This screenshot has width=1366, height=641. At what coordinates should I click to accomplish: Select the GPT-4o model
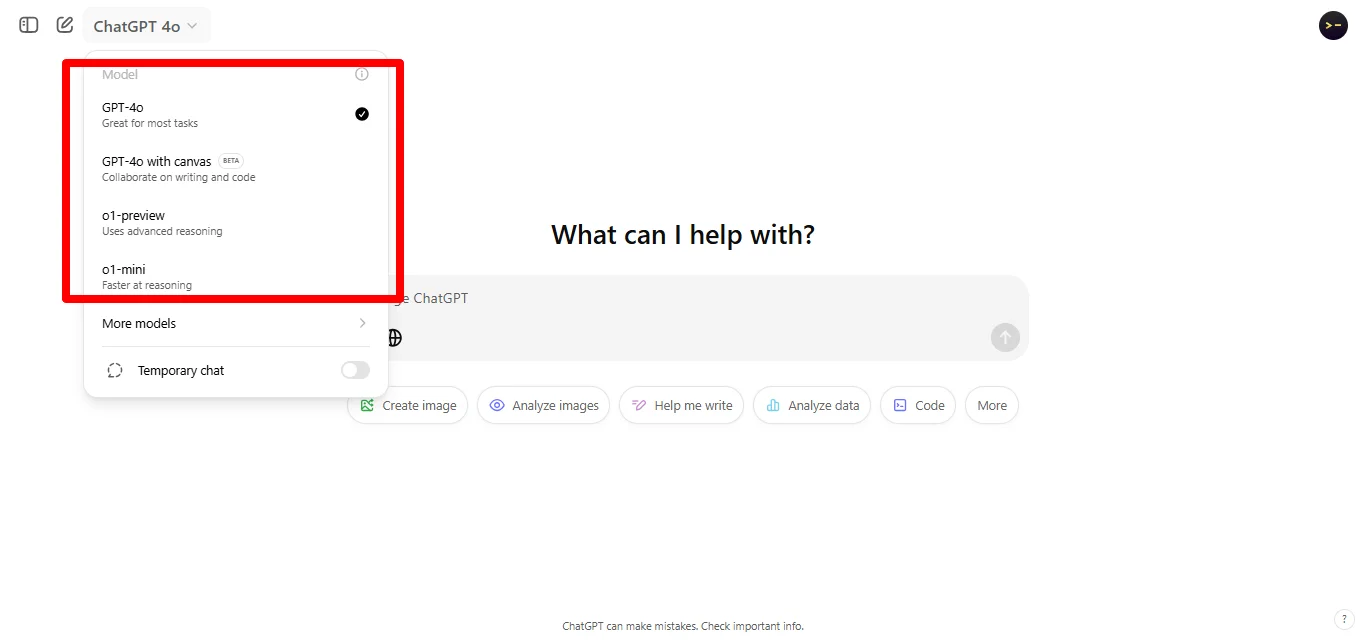[235, 115]
